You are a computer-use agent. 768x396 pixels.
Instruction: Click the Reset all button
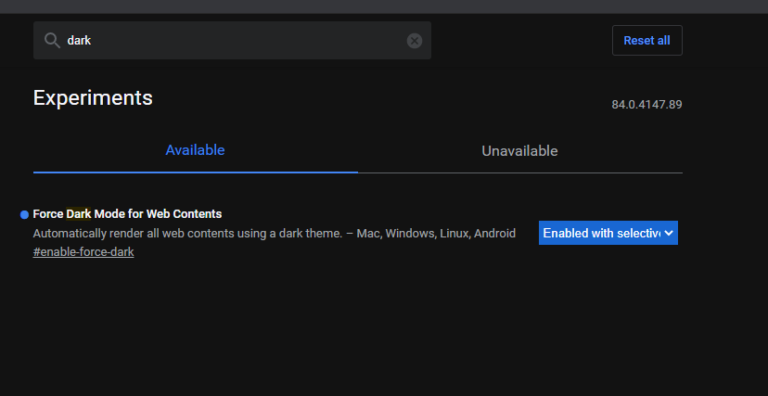[647, 40]
